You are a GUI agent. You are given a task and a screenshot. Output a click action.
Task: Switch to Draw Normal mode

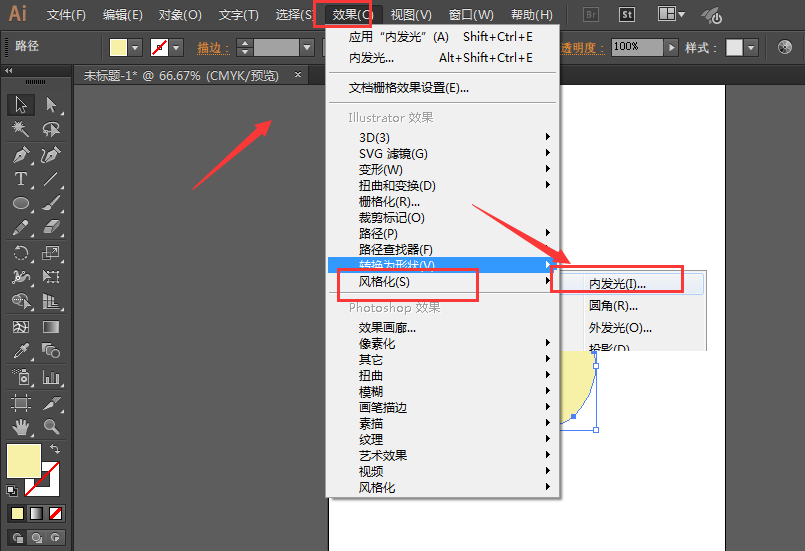17,537
